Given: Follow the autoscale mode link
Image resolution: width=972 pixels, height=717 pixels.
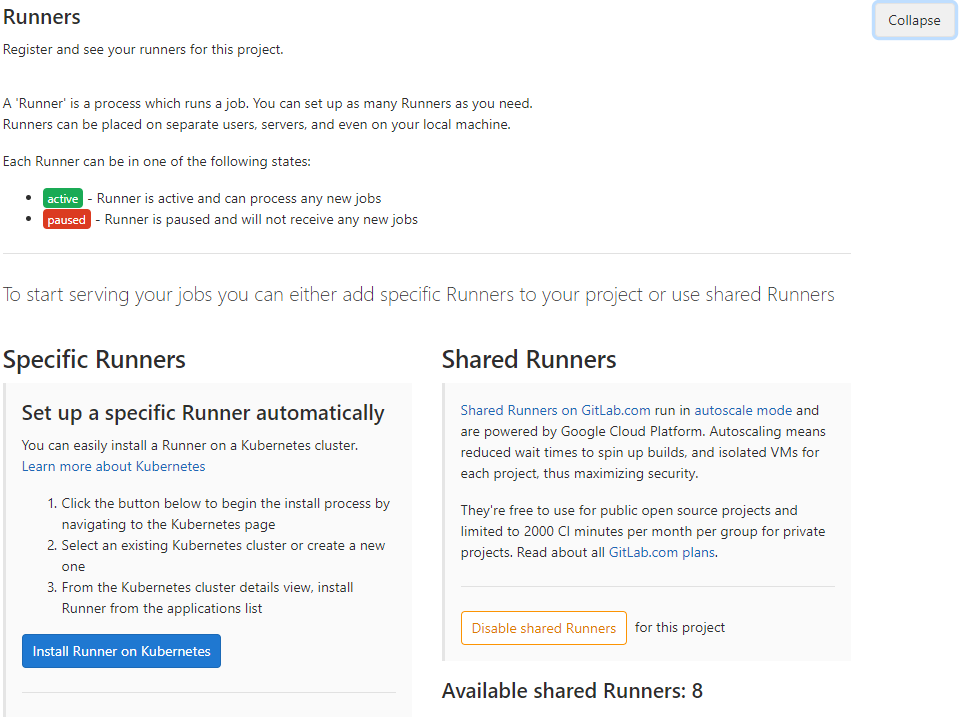Looking at the screenshot, I should [x=743, y=410].
